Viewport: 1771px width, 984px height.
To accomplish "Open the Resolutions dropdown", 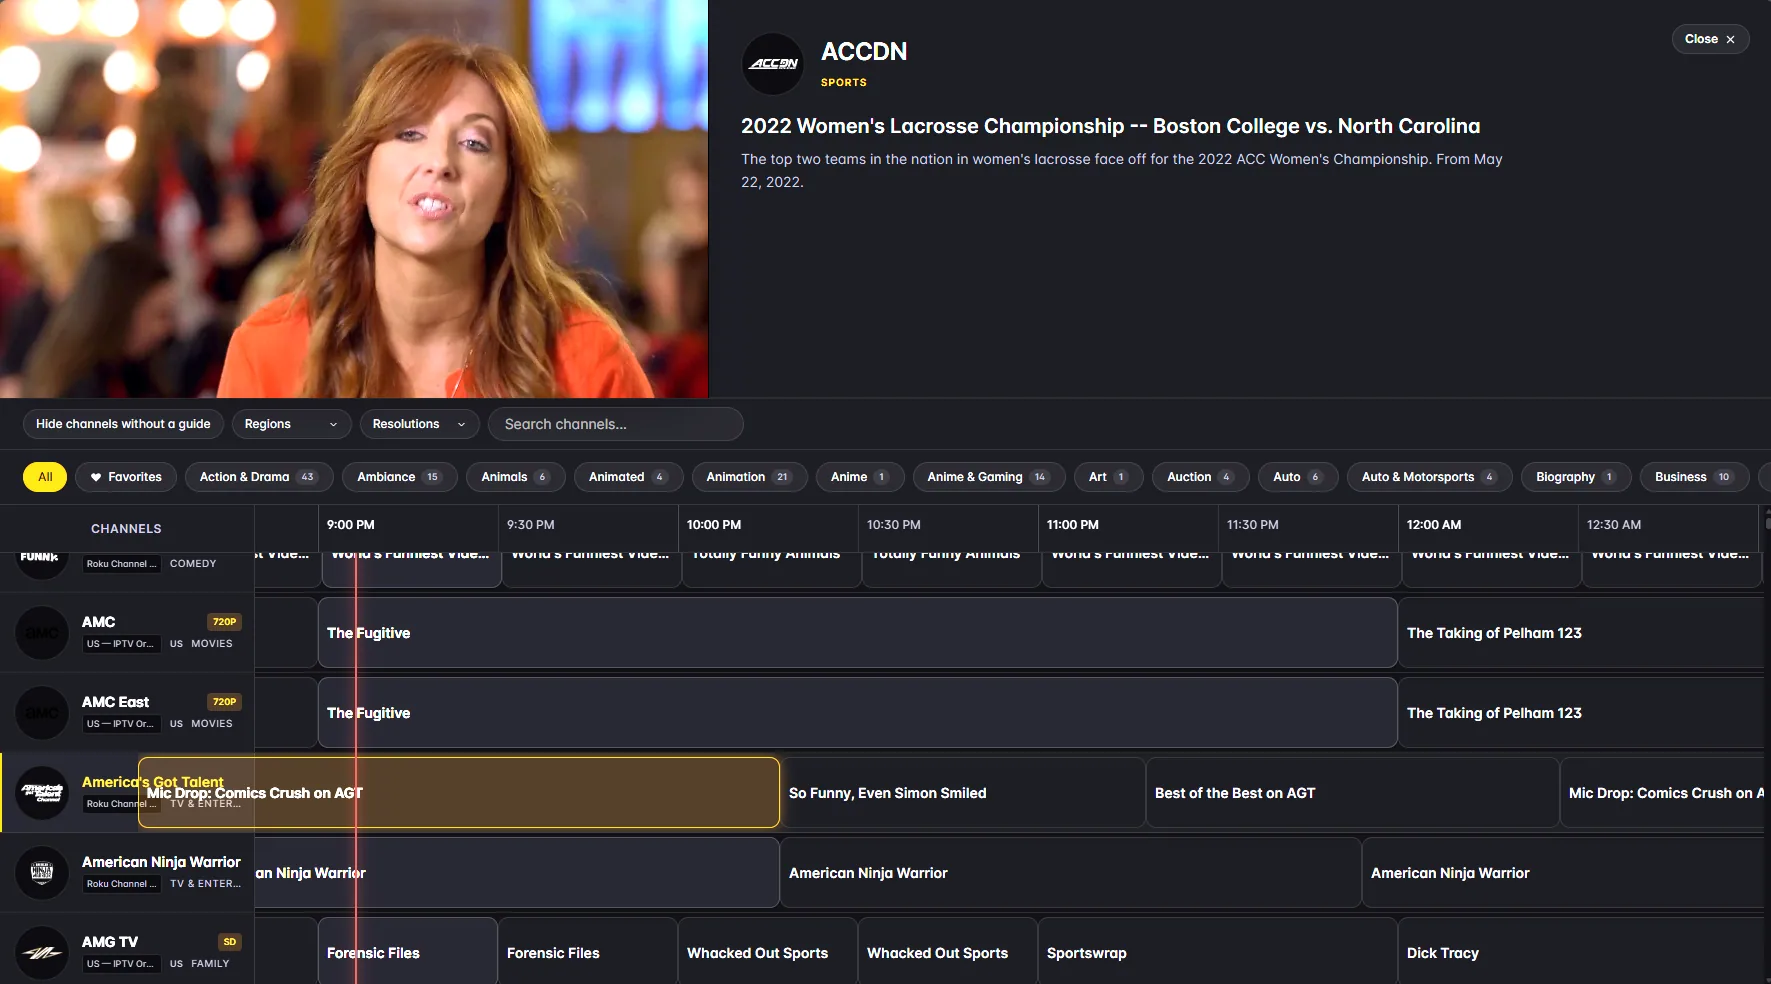I will click(419, 424).
